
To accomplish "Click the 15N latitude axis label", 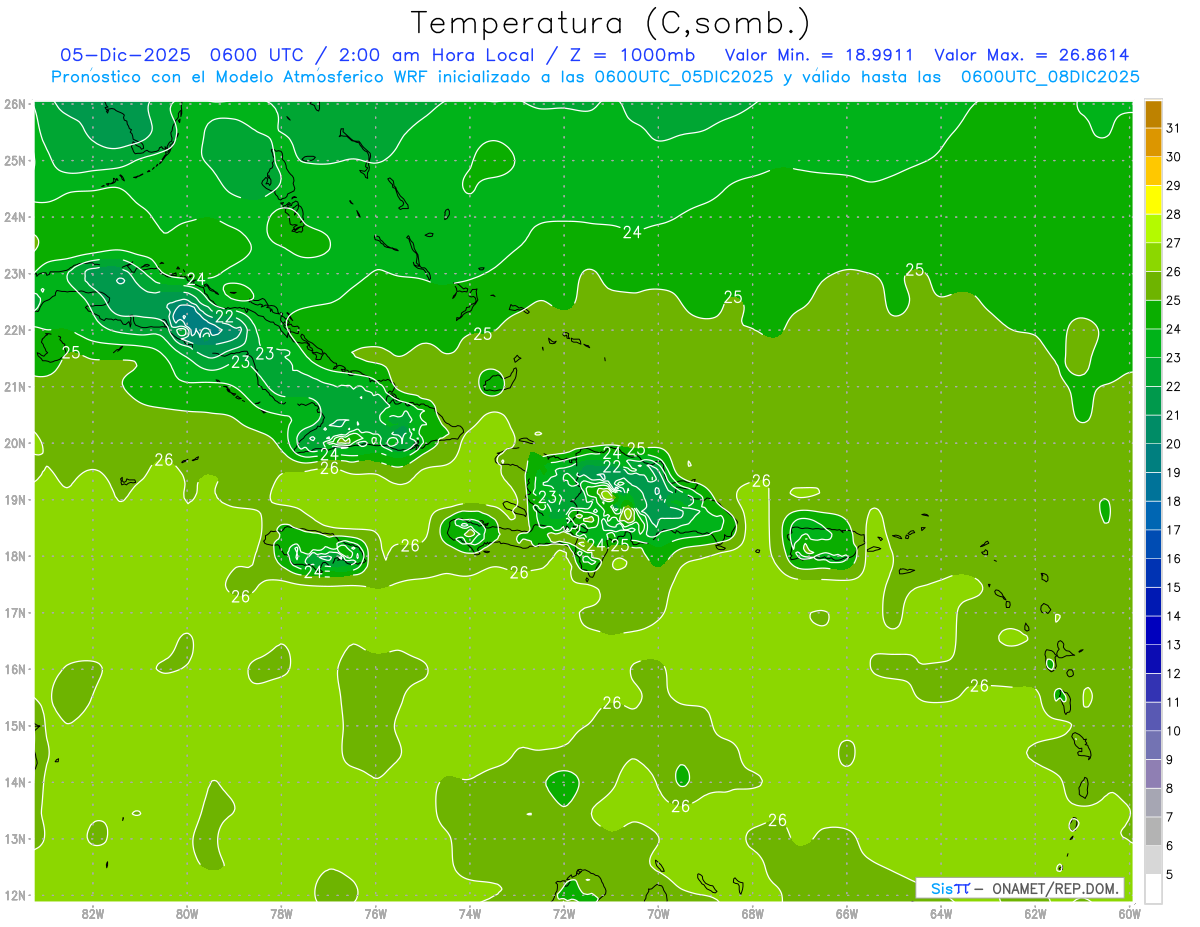I will point(14,725).
